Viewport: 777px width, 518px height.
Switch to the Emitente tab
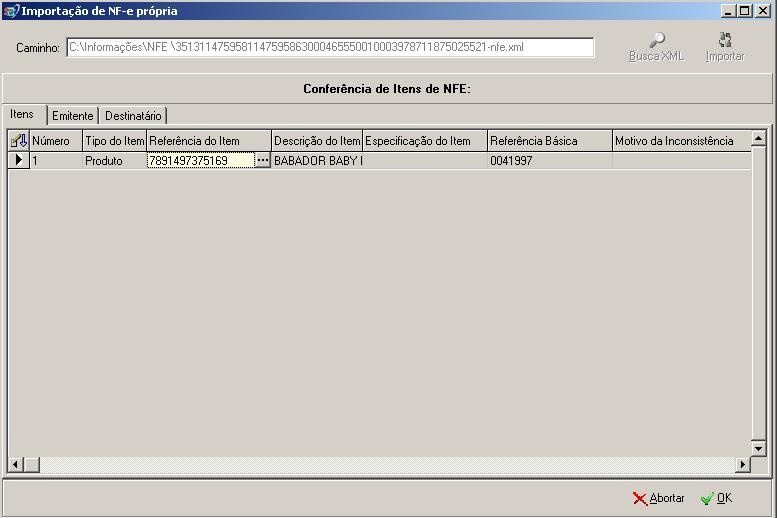72,116
